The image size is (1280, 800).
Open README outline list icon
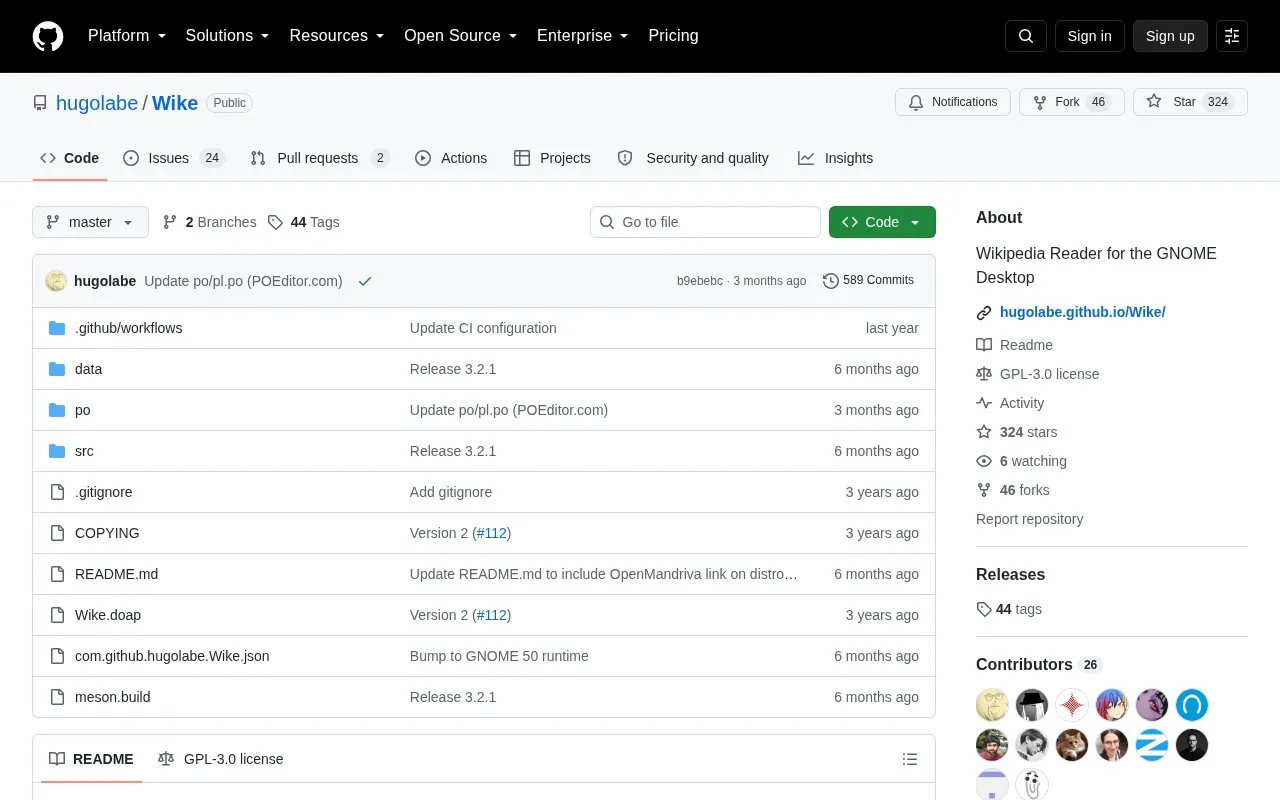pyautogui.click(x=910, y=759)
